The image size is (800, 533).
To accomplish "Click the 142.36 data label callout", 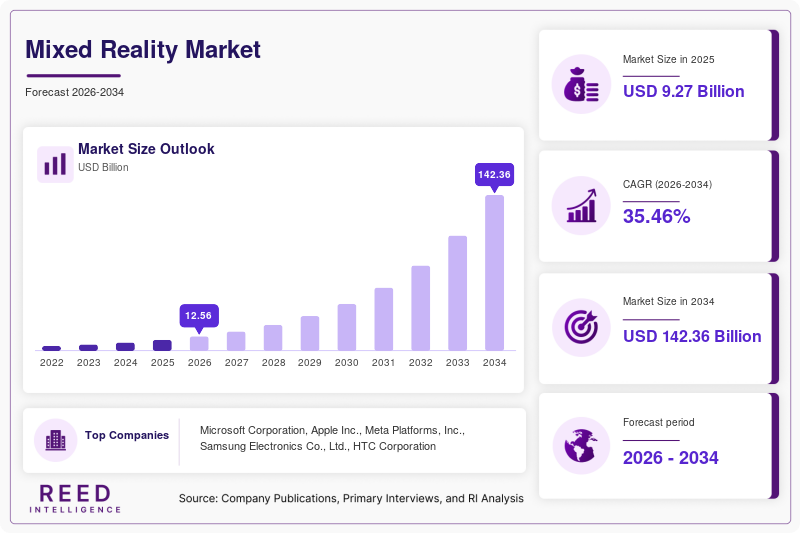I will [x=494, y=174].
